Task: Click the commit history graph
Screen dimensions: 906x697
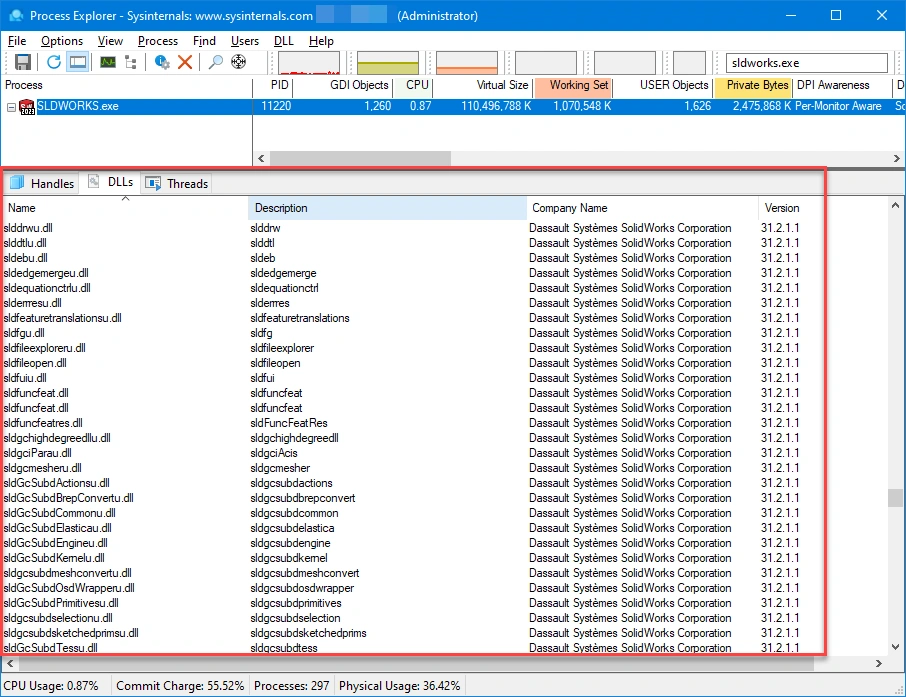Action: pyautogui.click(x=388, y=62)
